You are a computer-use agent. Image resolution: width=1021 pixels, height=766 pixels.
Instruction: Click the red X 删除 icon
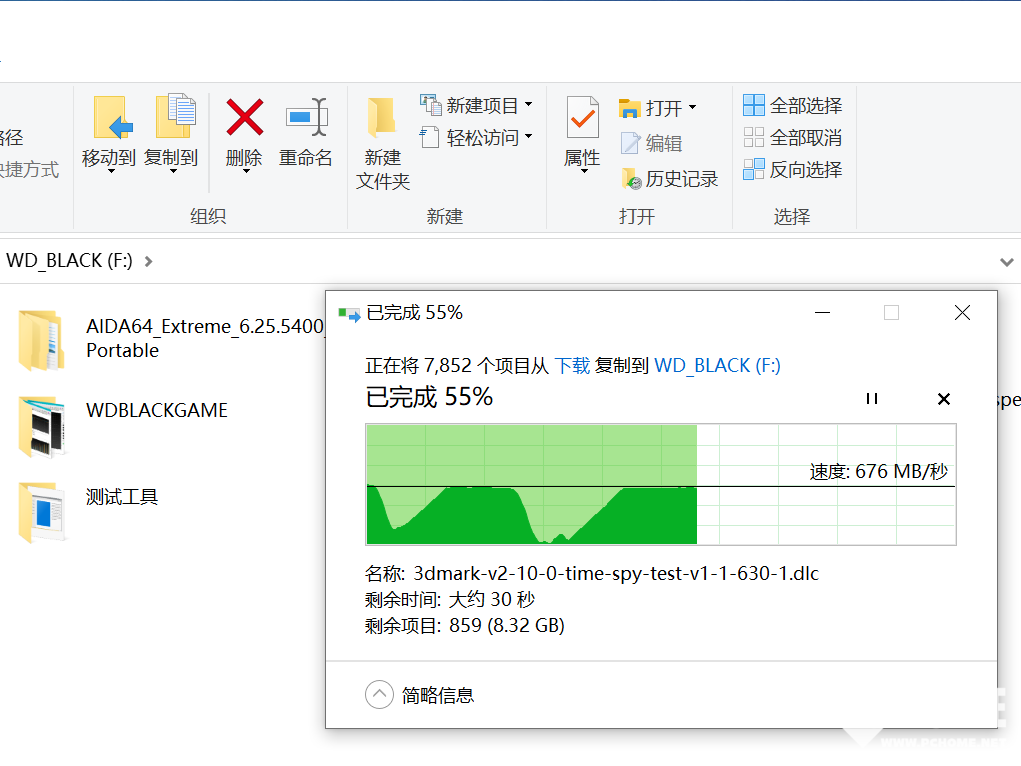click(245, 117)
